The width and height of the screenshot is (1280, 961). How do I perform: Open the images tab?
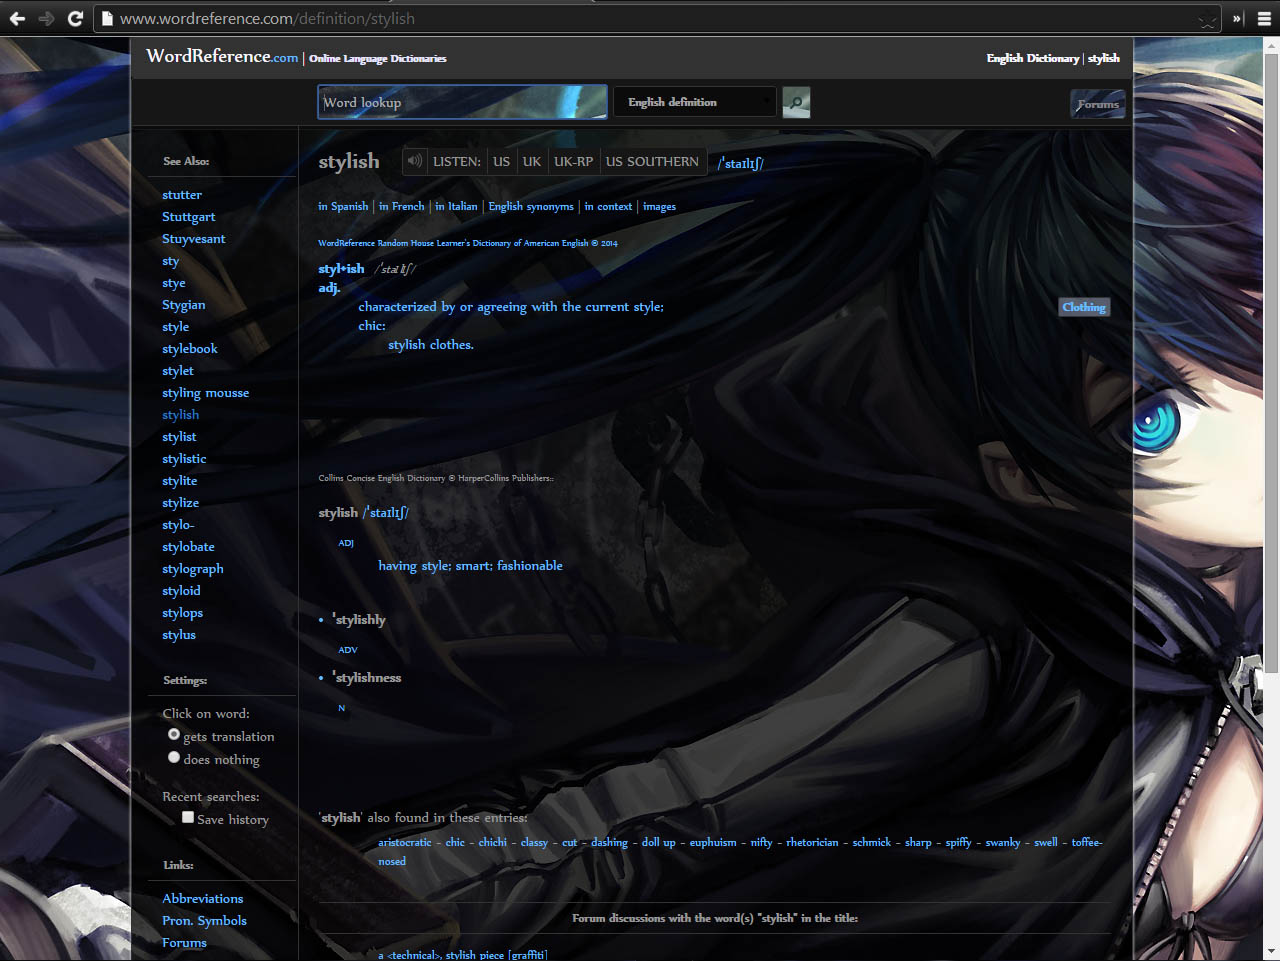(659, 206)
